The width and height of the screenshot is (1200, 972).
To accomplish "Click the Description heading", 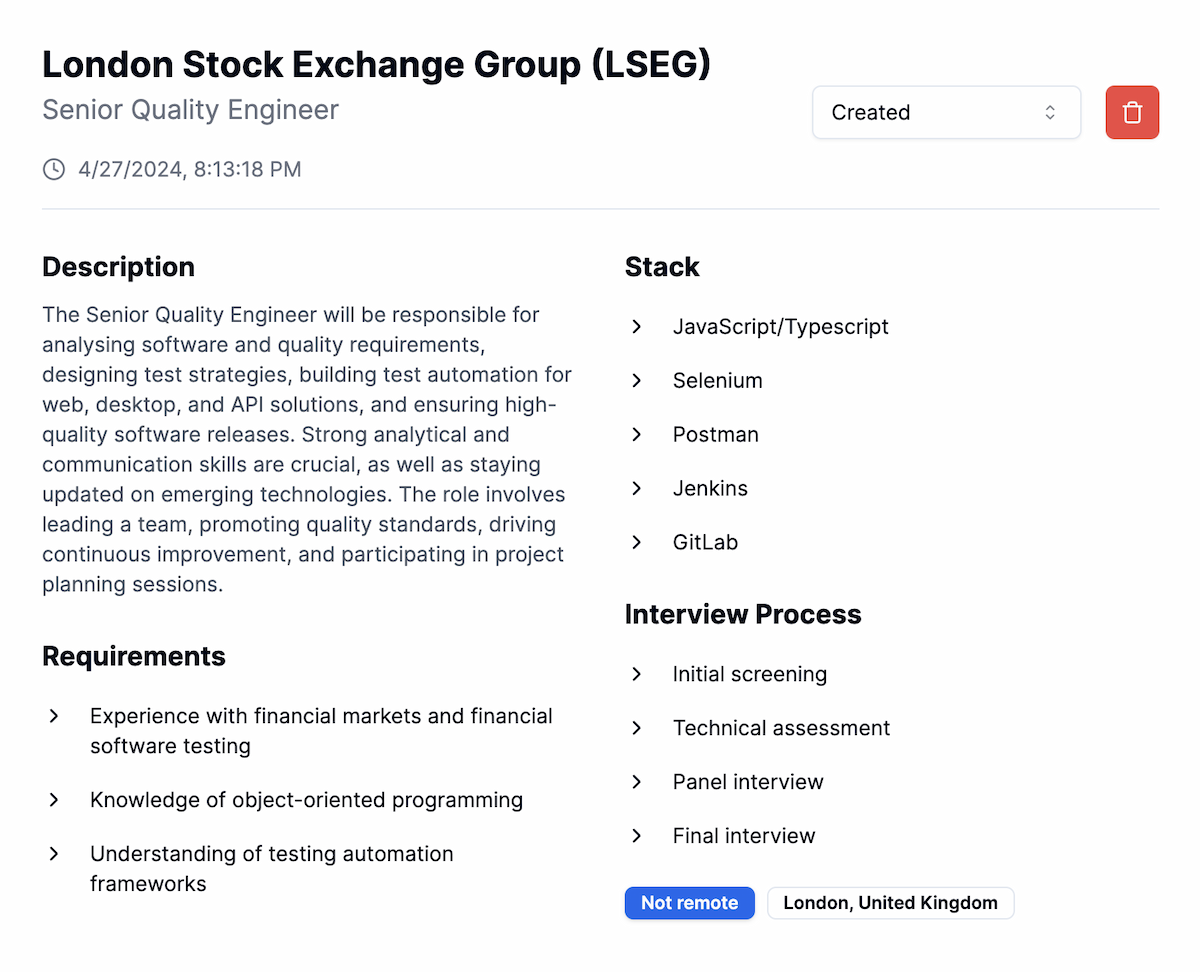I will (x=119, y=267).
